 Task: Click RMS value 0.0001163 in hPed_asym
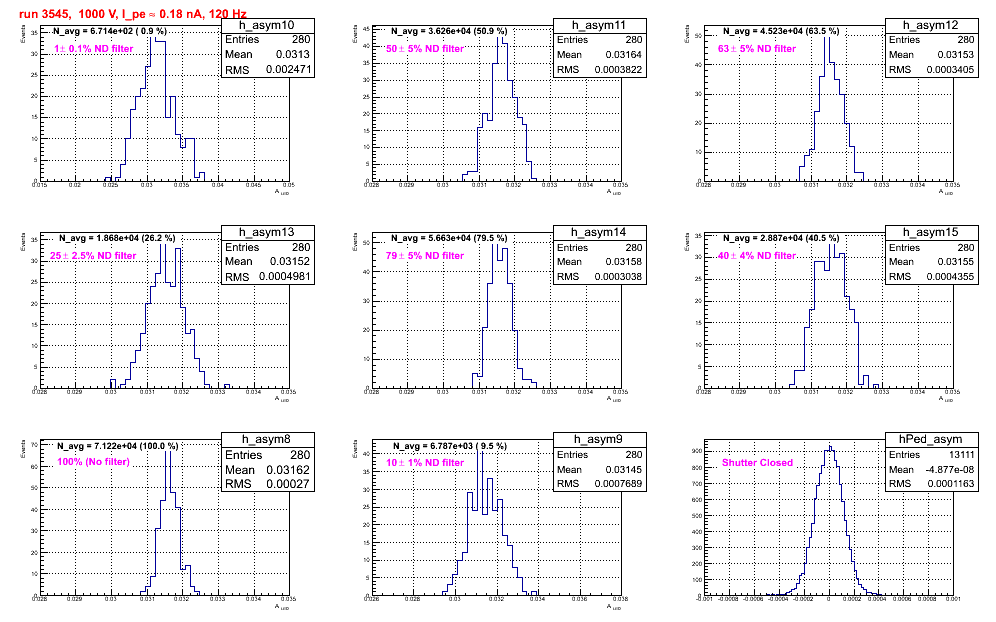pos(950,483)
